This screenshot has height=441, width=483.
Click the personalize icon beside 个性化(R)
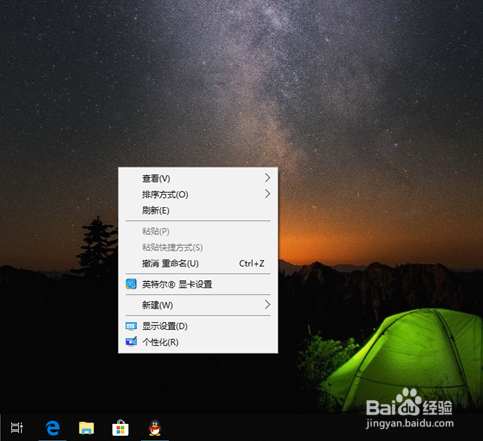pyautogui.click(x=131, y=342)
